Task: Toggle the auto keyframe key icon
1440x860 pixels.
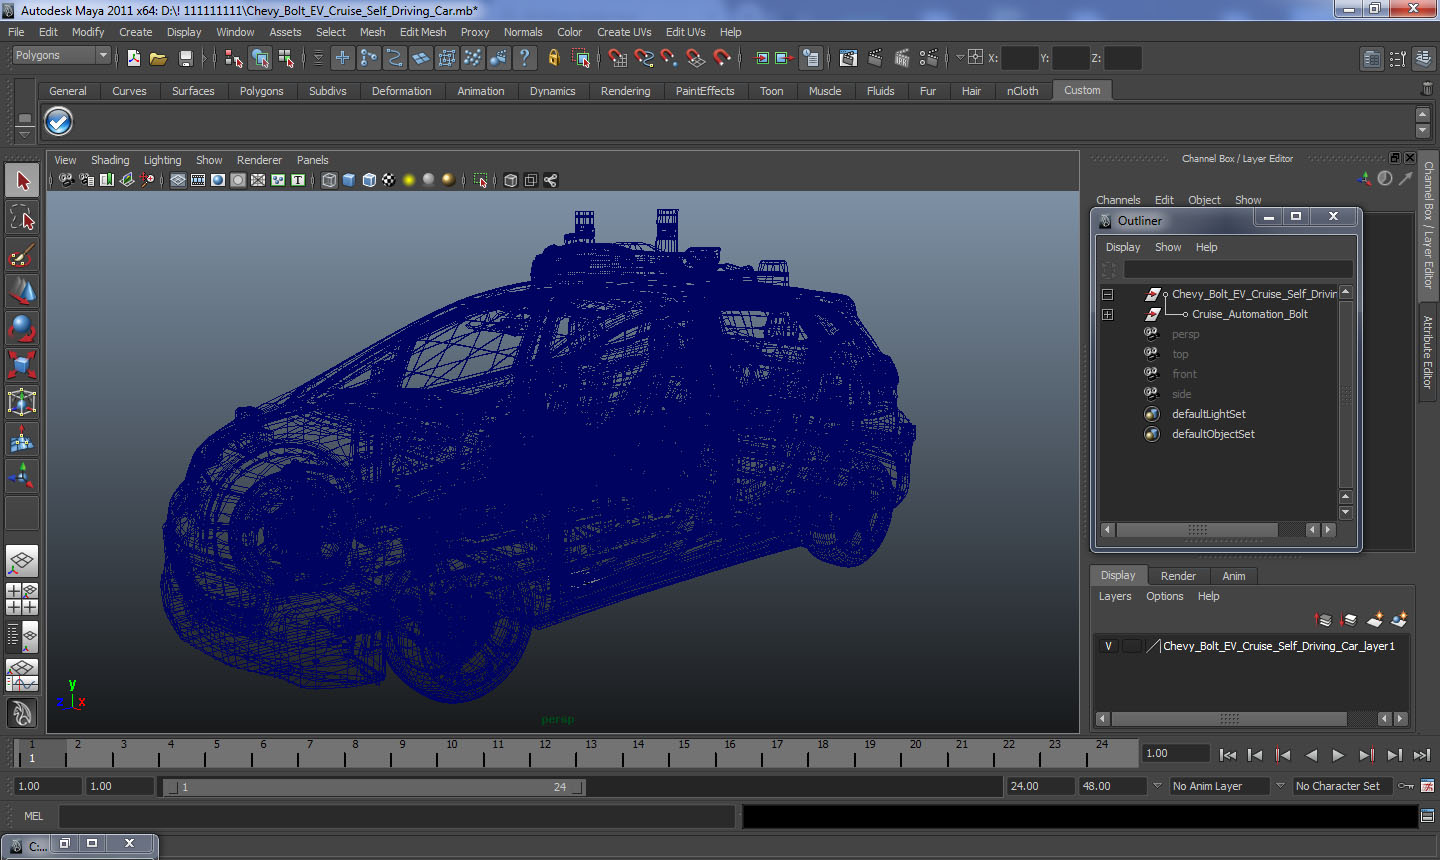Action: click(x=1406, y=786)
